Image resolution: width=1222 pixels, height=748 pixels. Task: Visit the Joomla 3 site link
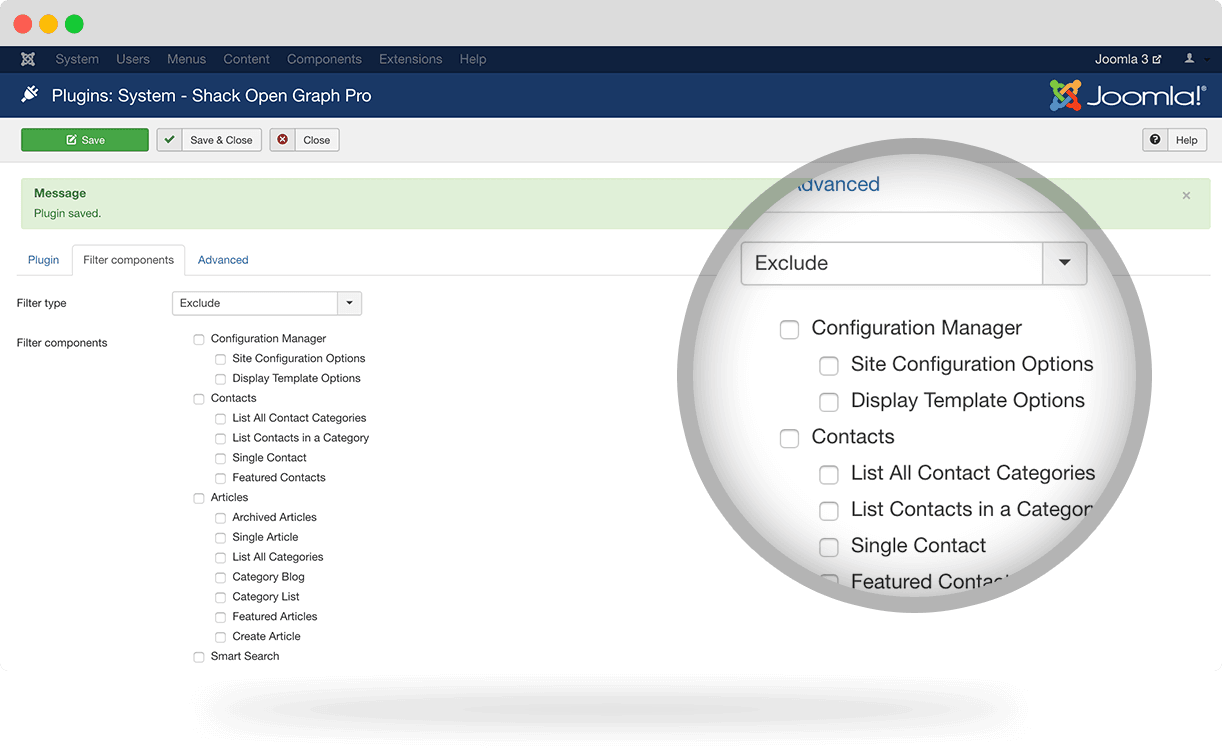click(x=1128, y=59)
